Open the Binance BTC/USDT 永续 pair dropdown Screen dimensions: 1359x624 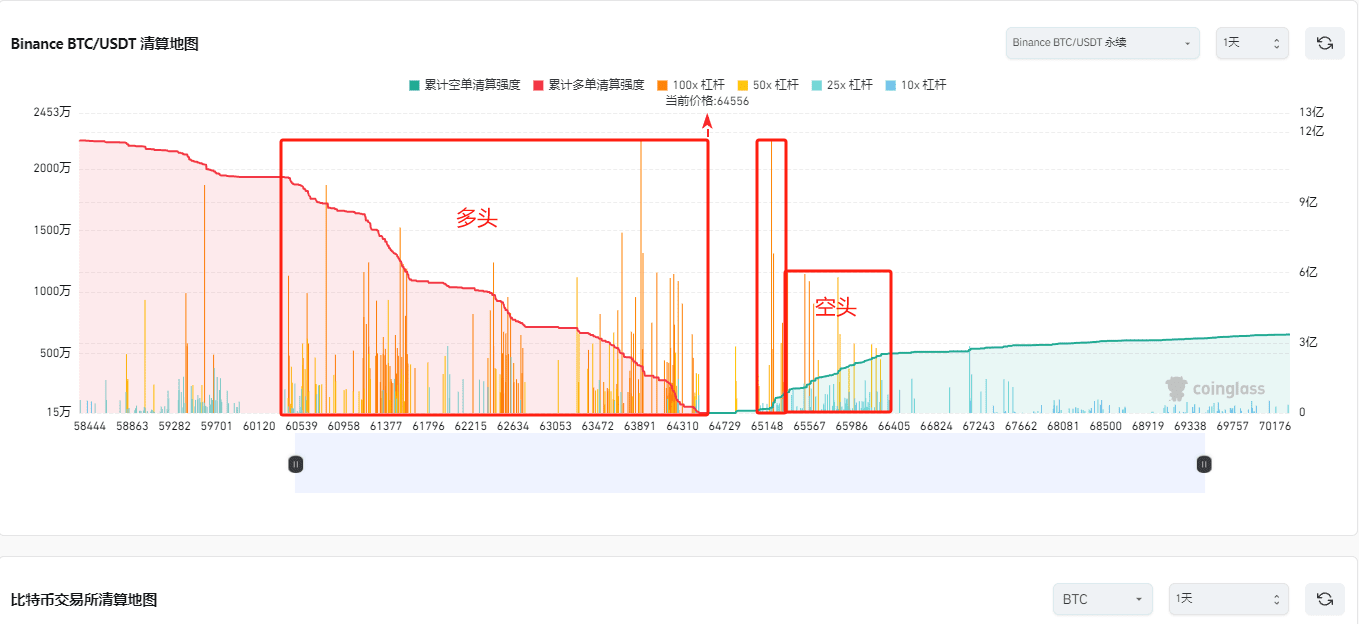1102,43
